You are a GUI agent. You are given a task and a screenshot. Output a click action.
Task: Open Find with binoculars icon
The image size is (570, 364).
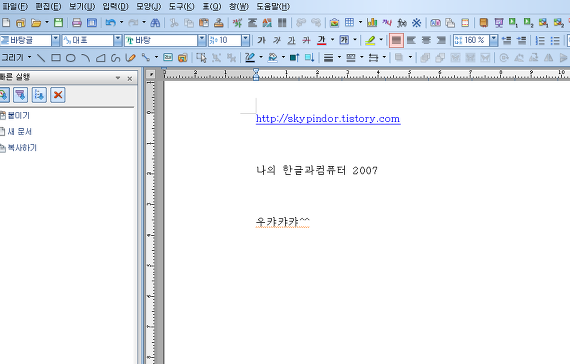(155, 23)
